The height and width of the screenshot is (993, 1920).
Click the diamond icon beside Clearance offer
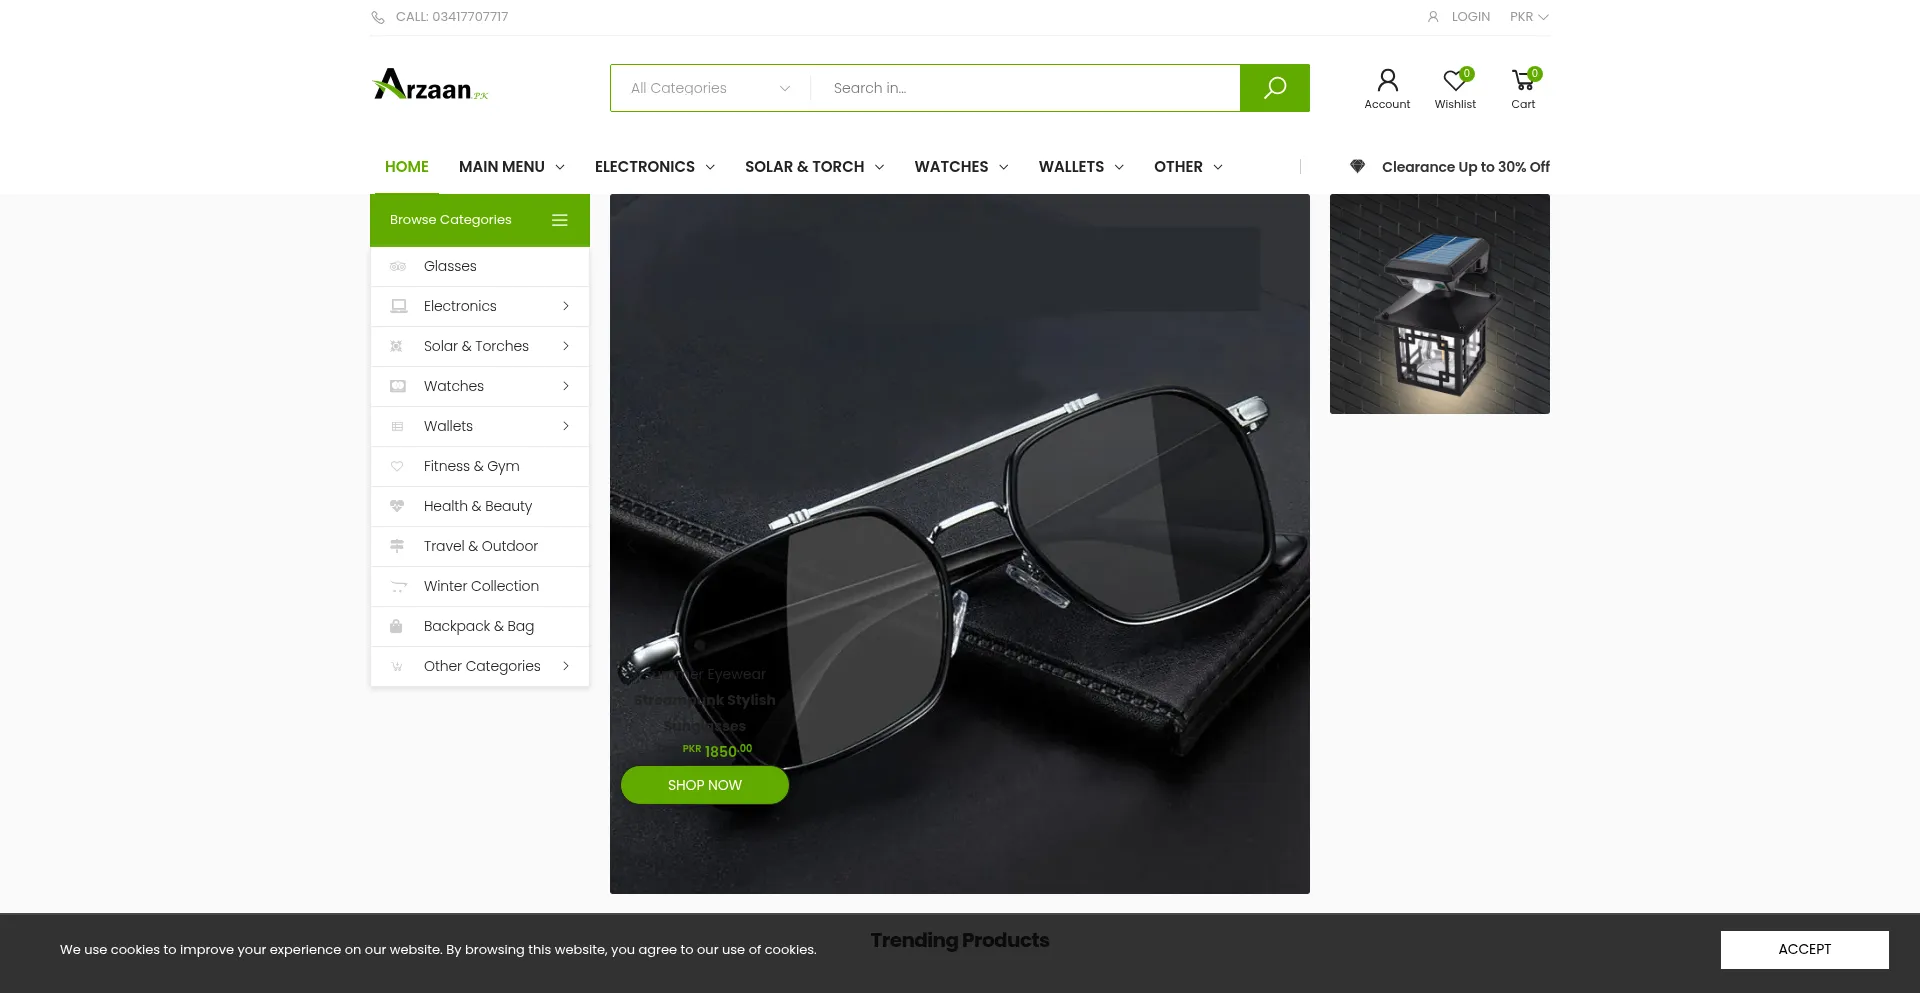pyautogui.click(x=1357, y=167)
